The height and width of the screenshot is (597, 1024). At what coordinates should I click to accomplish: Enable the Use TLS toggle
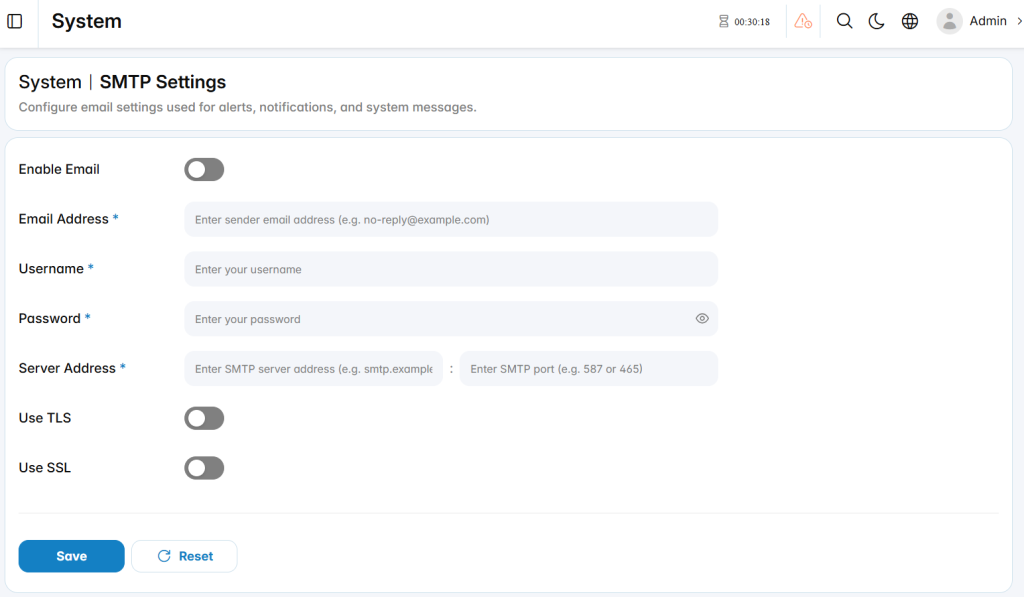tap(204, 418)
